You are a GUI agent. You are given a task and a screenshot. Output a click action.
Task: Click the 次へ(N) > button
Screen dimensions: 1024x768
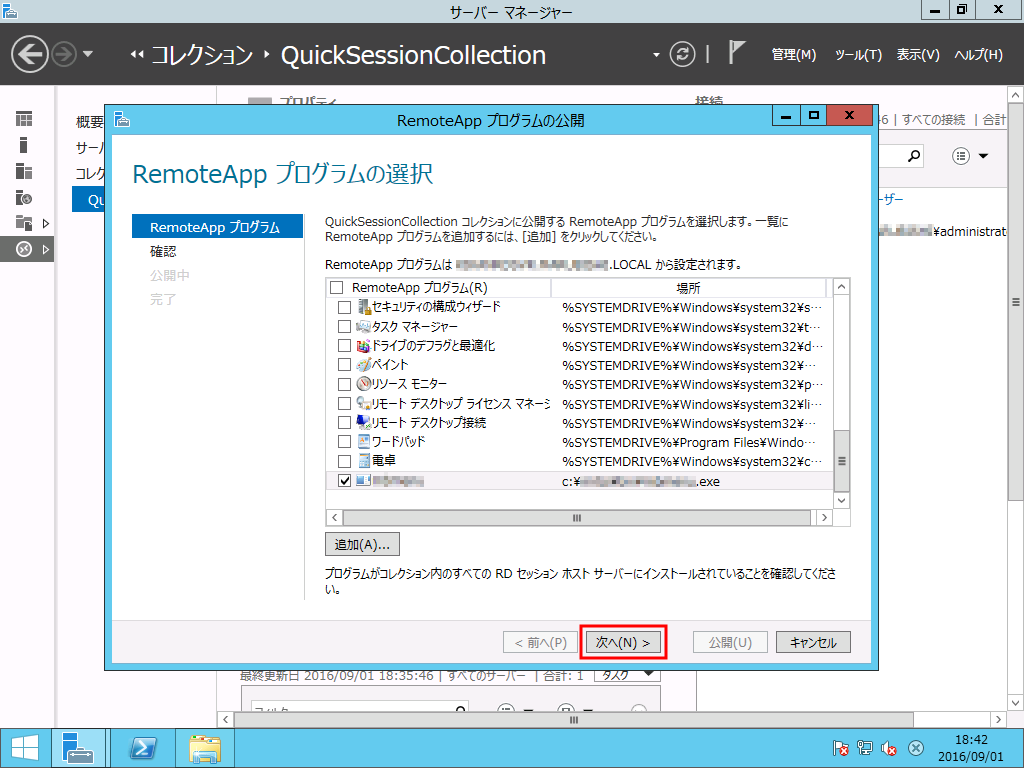coord(623,643)
